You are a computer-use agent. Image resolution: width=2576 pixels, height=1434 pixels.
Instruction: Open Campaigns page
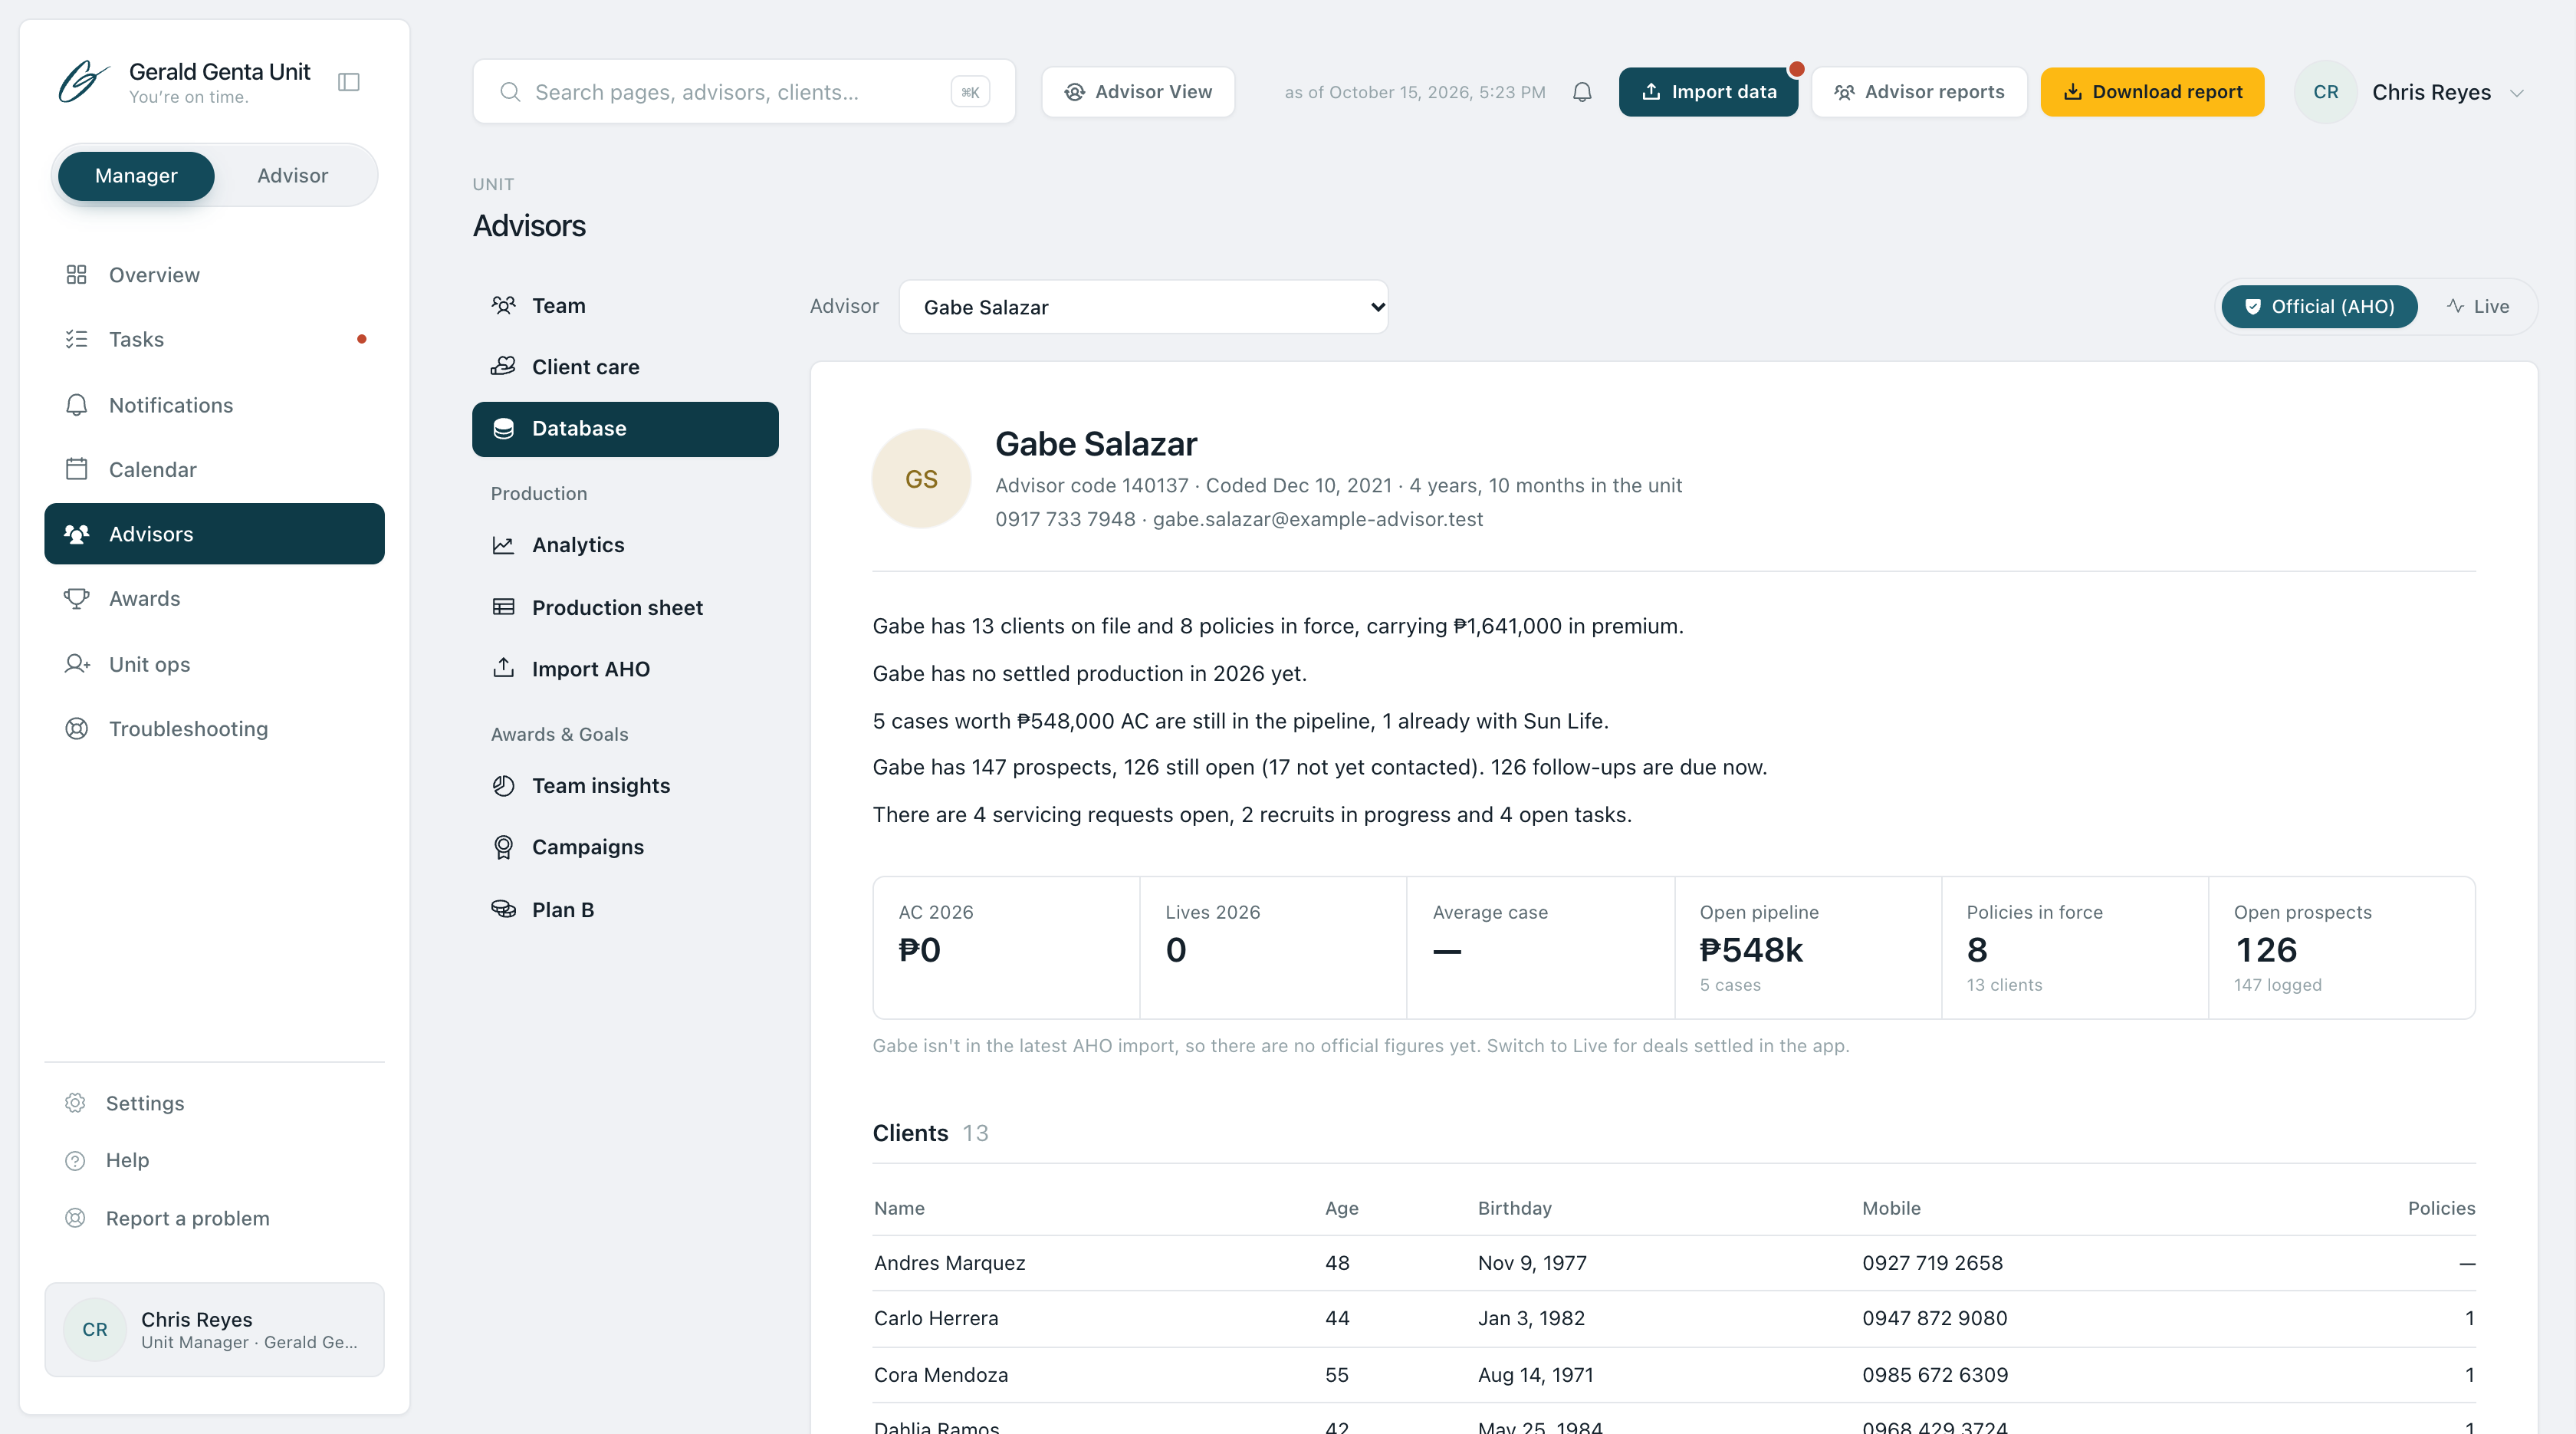pyautogui.click(x=625, y=847)
